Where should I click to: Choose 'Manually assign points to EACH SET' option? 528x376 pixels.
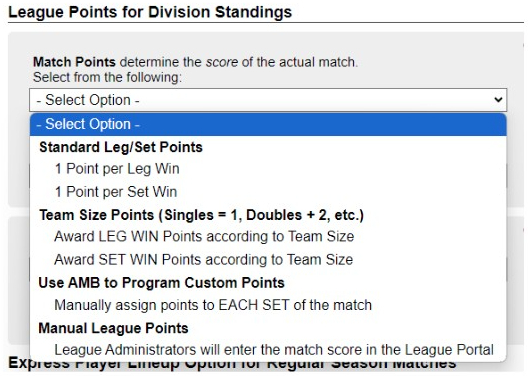click(213, 305)
